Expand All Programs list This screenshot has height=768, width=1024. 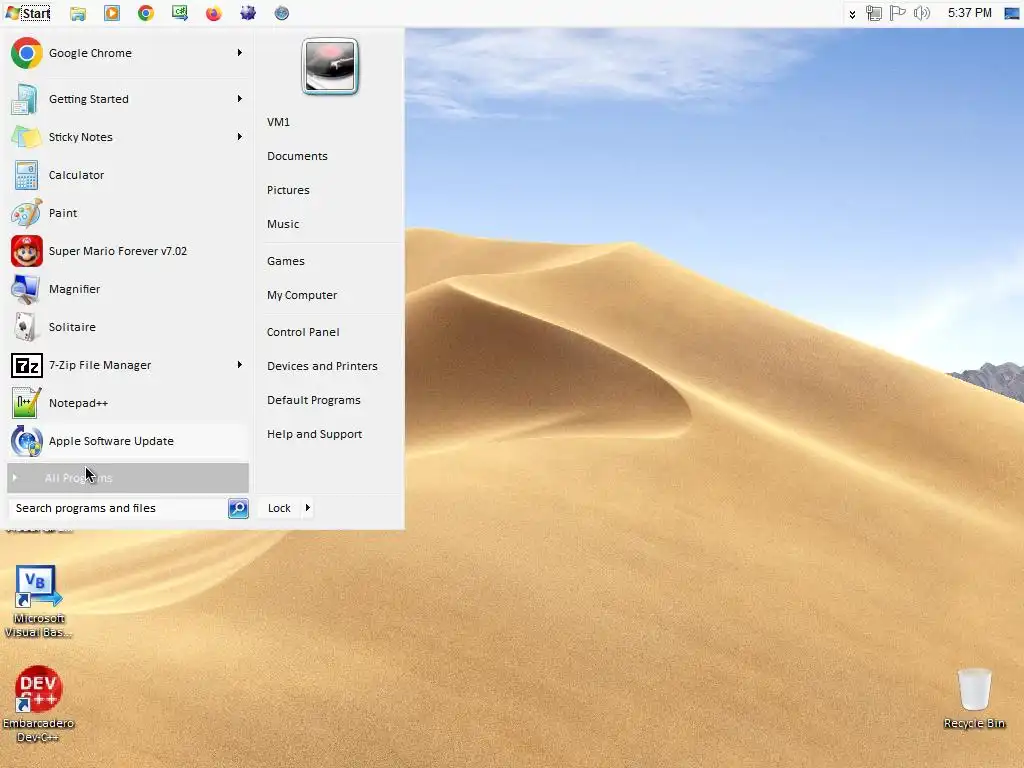click(128, 478)
